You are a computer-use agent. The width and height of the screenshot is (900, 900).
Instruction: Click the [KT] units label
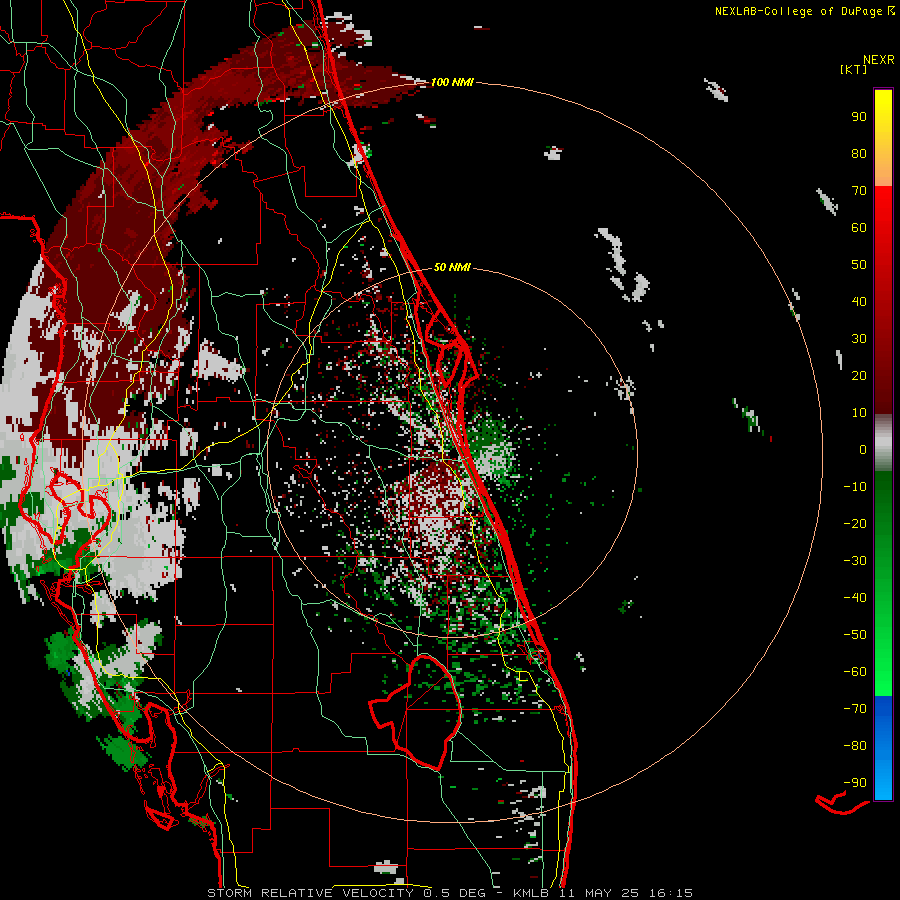(x=854, y=69)
